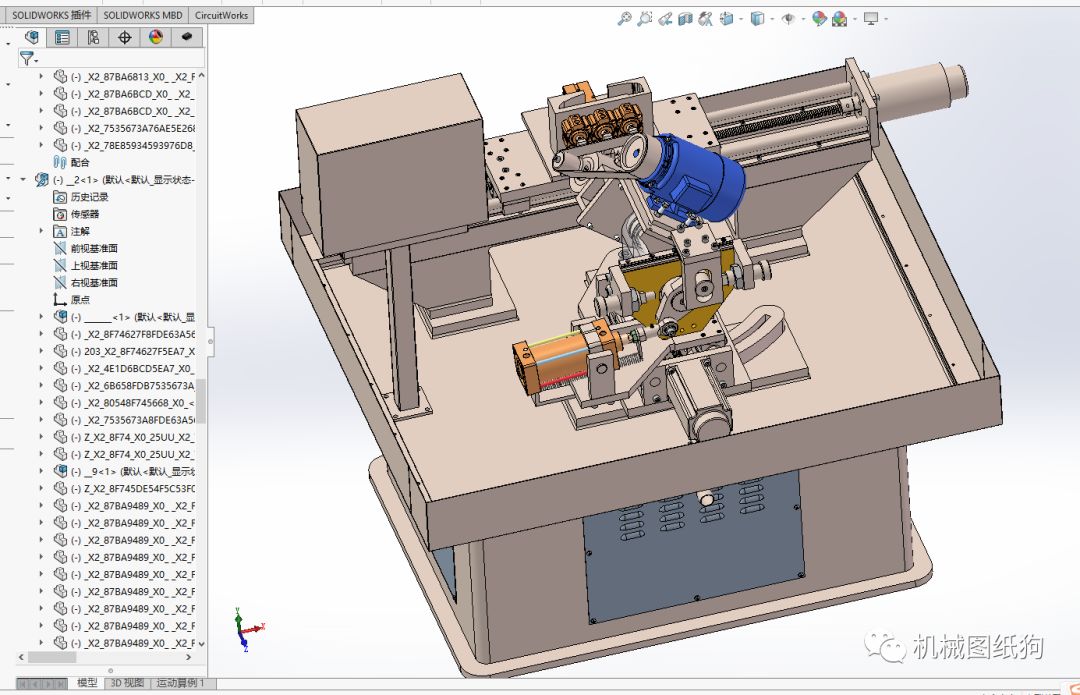Viewport: 1080px width, 695px height.
Task: Select the Zoom to Area tool
Action: (645, 18)
